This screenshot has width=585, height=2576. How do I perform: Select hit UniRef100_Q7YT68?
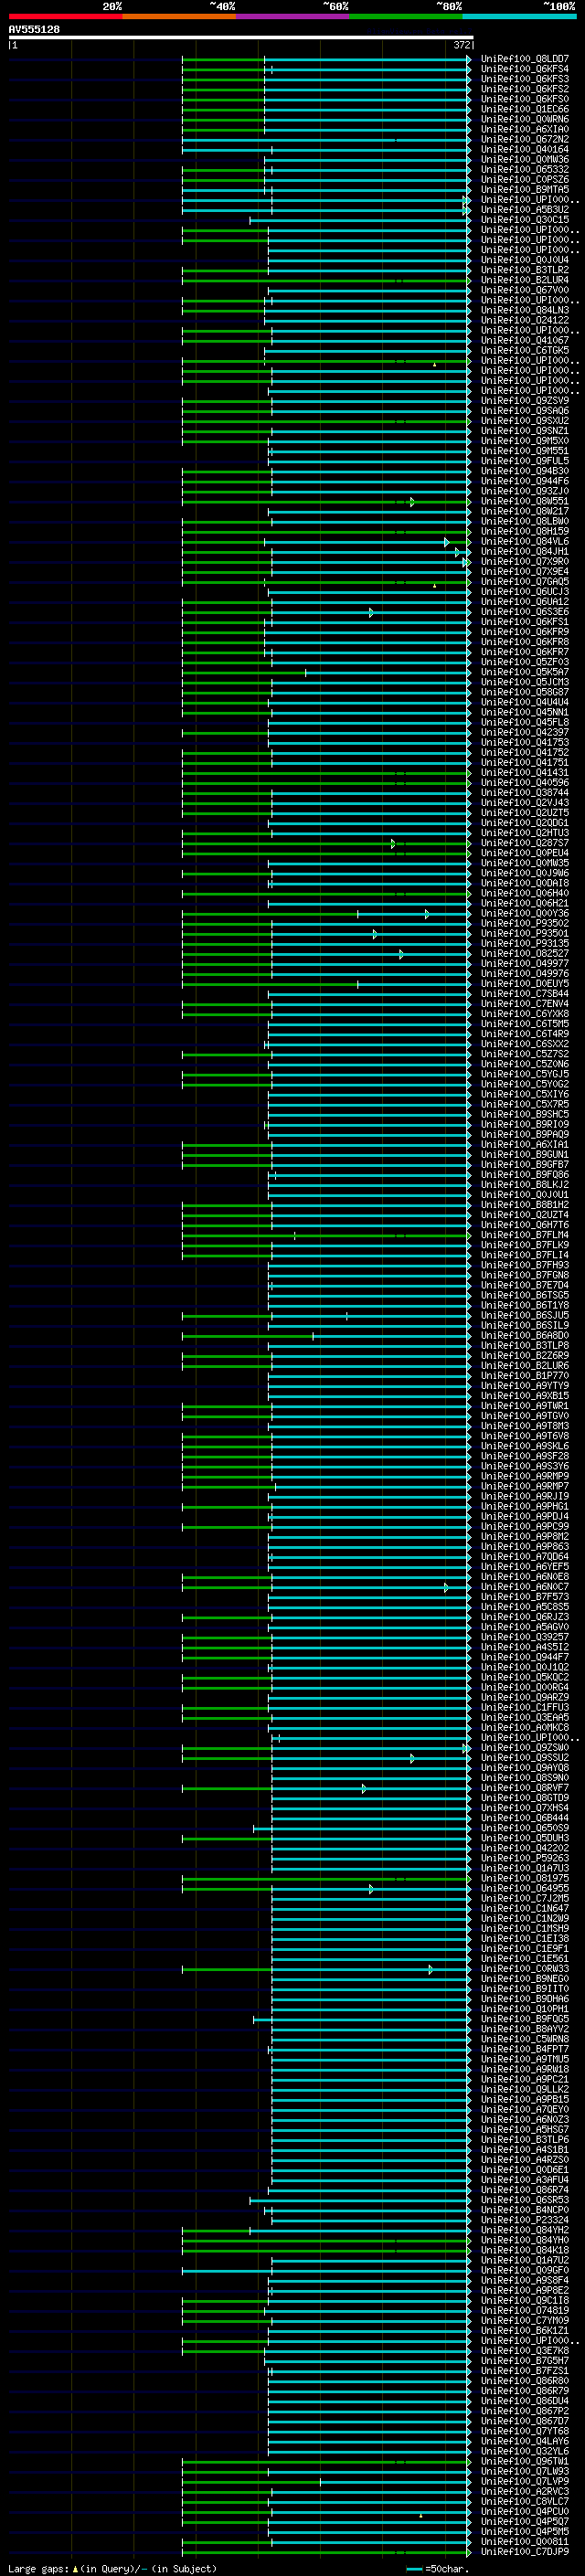[x=525, y=2431]
